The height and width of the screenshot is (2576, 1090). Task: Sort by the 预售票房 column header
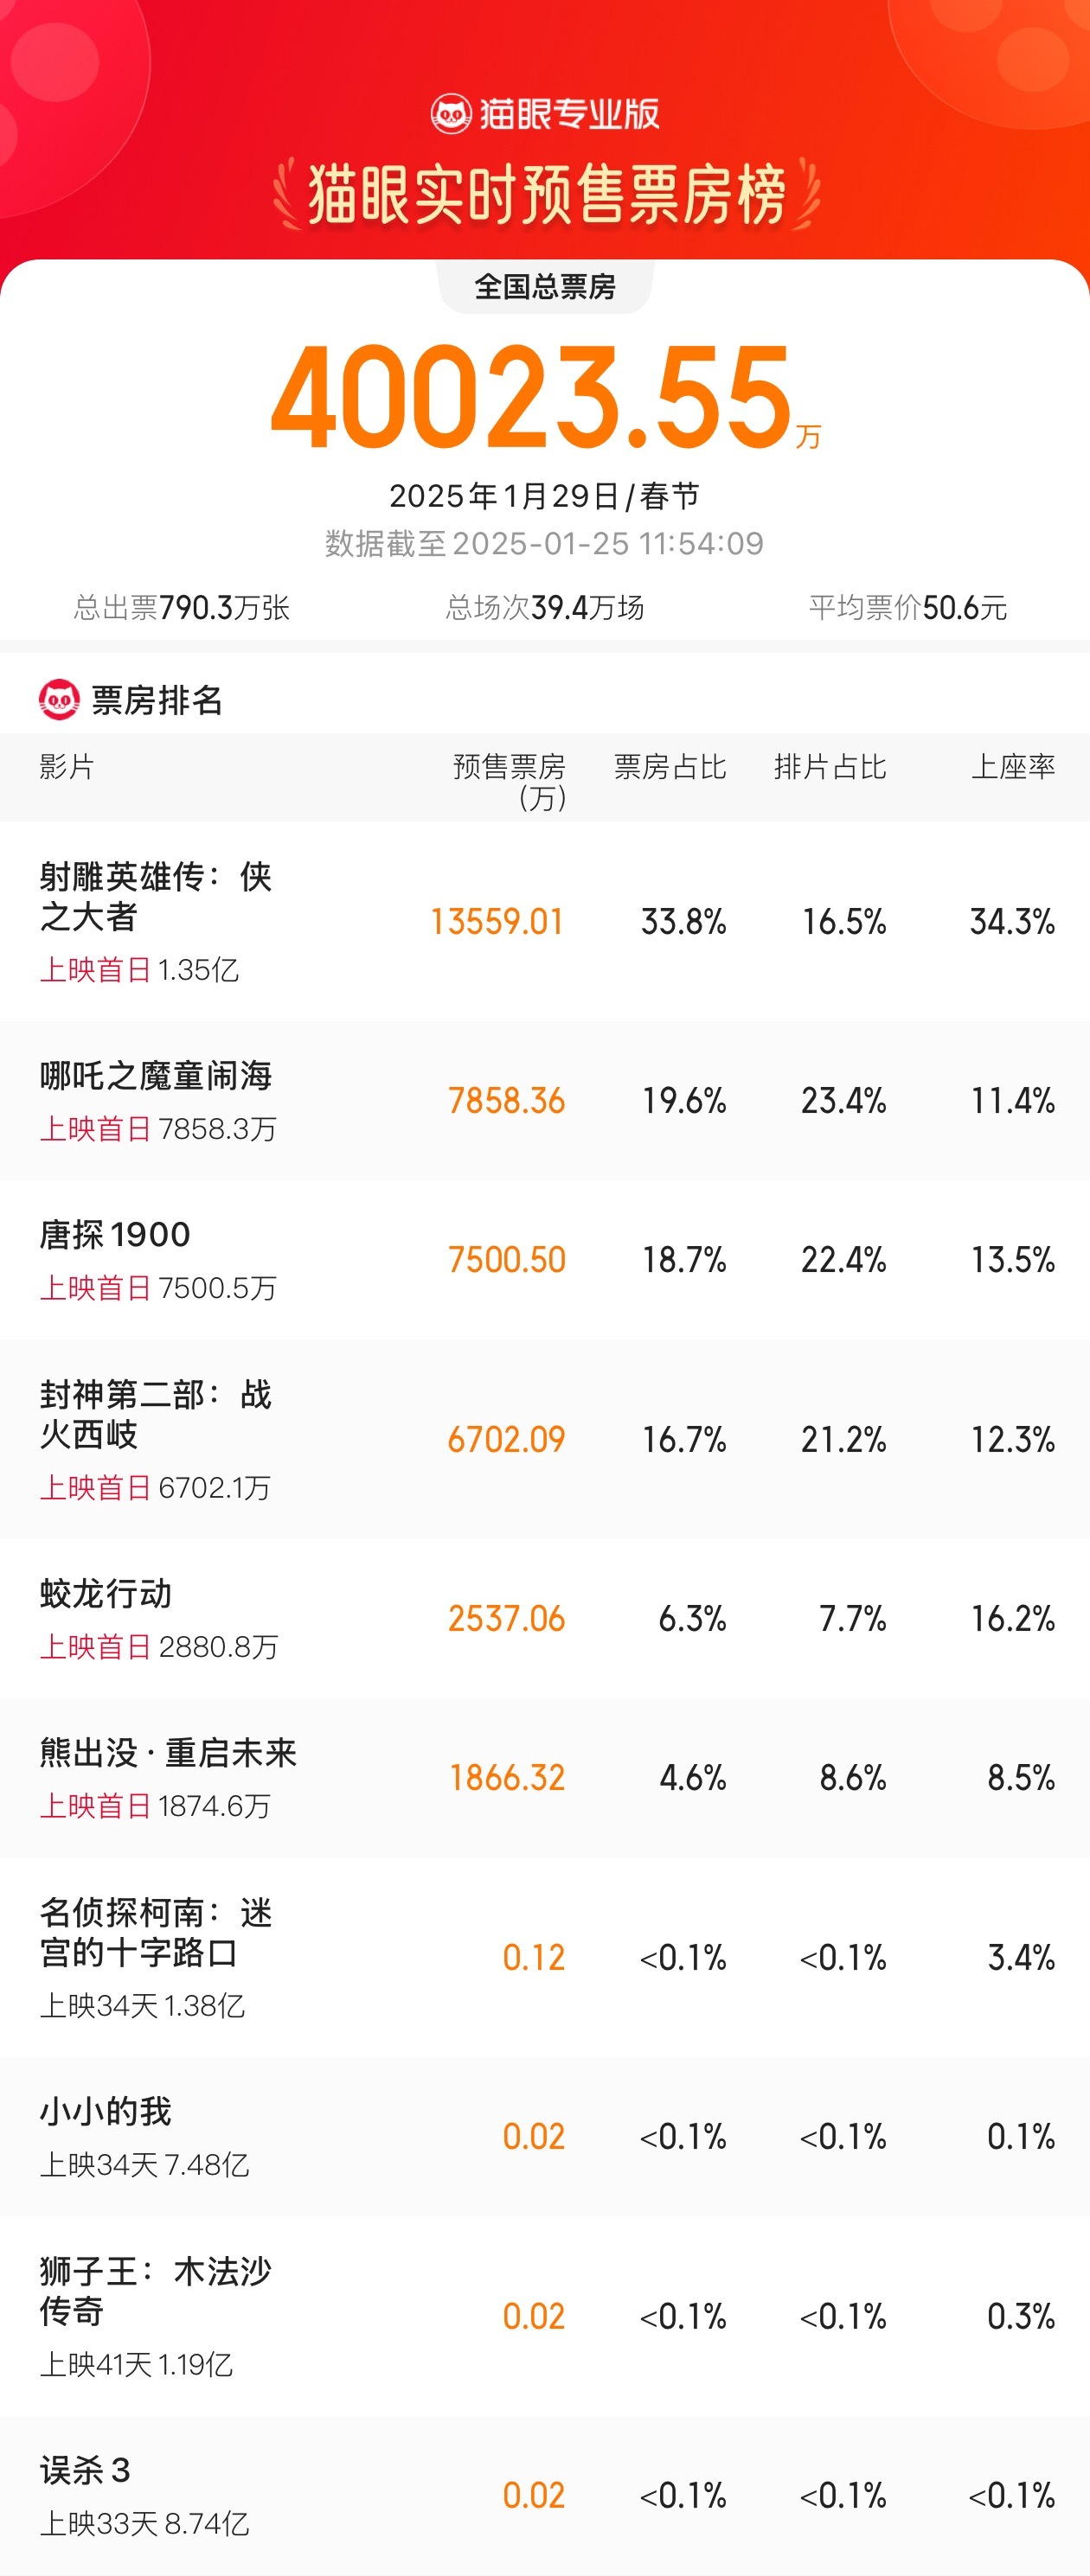(x=509, y=780)
